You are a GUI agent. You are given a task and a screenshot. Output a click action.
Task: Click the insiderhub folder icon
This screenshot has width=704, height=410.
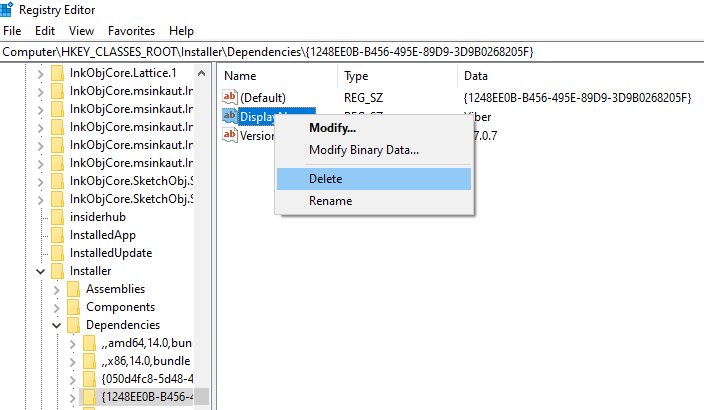59,217
